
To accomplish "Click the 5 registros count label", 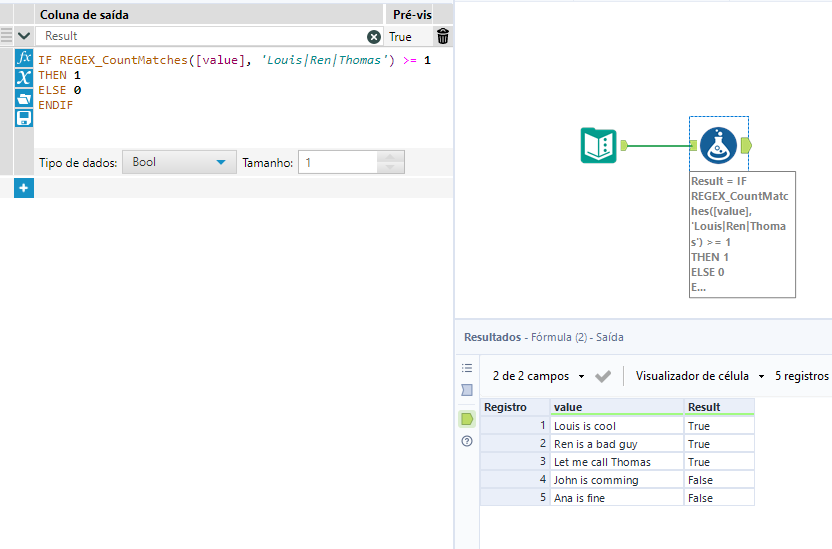I will pyautogui.click(x=802, y=376).
